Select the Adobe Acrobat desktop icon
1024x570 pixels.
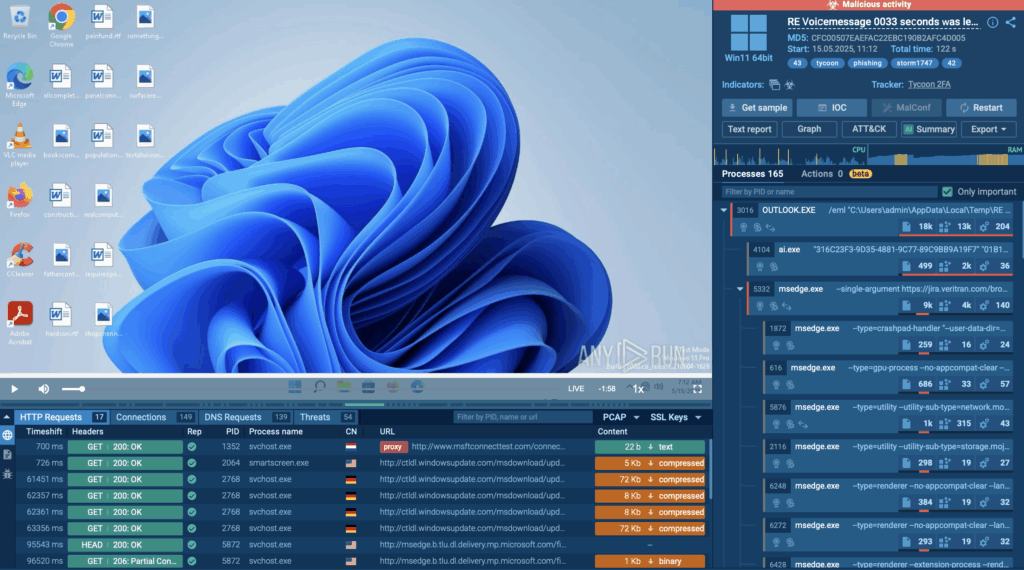[20, 323]
